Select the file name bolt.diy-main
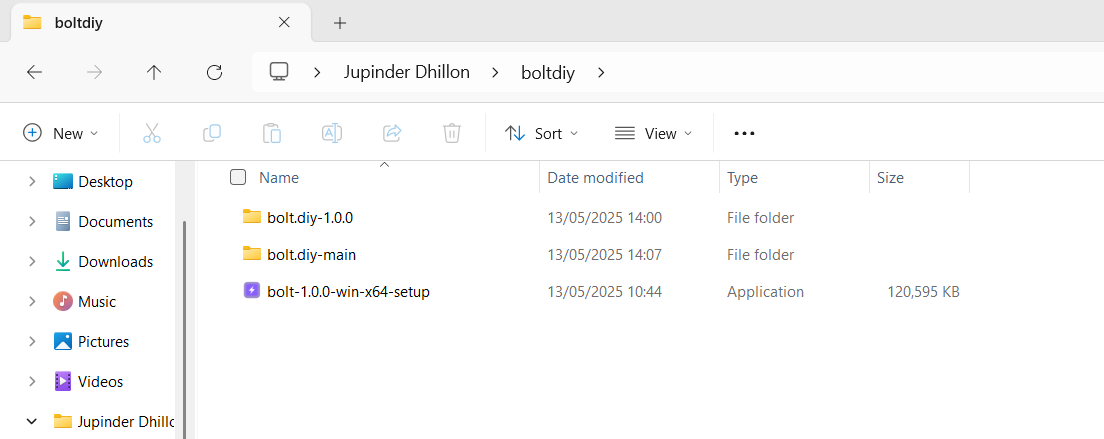The width and height of the screenshot is (1104, 439). point(311,255)
